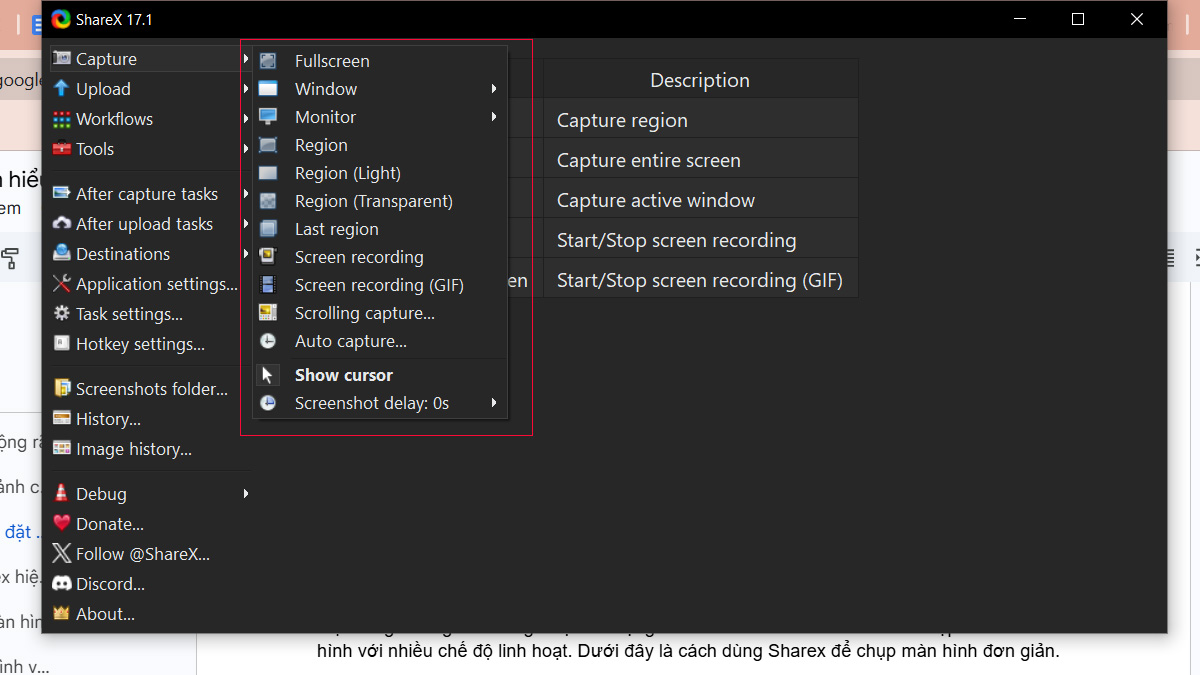Click the Region (Transparent) icon
Image resolution: width=1200 pixels, height=675 pixels.
click(x=268, y=201)
